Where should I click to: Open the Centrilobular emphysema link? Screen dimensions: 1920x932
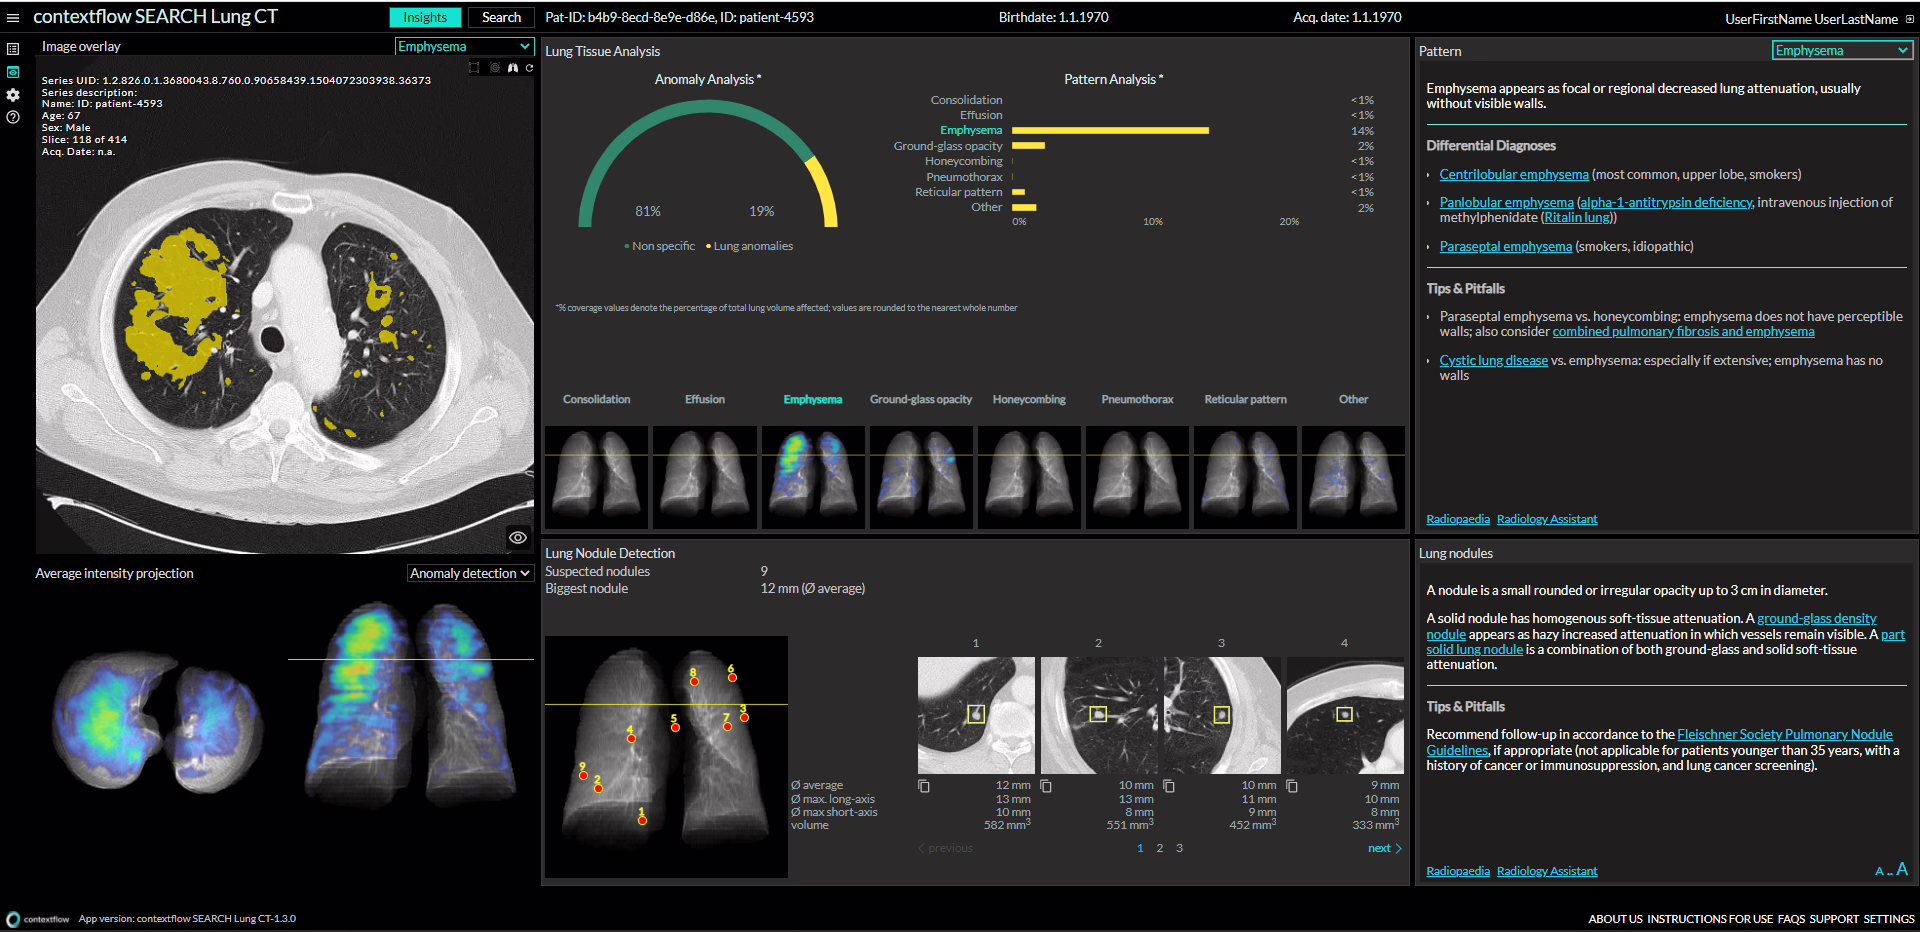coord(1513,175)
